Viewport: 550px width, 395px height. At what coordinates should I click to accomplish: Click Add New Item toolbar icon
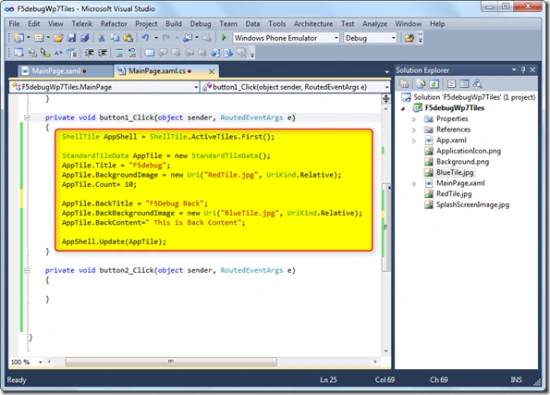(39, 38)
